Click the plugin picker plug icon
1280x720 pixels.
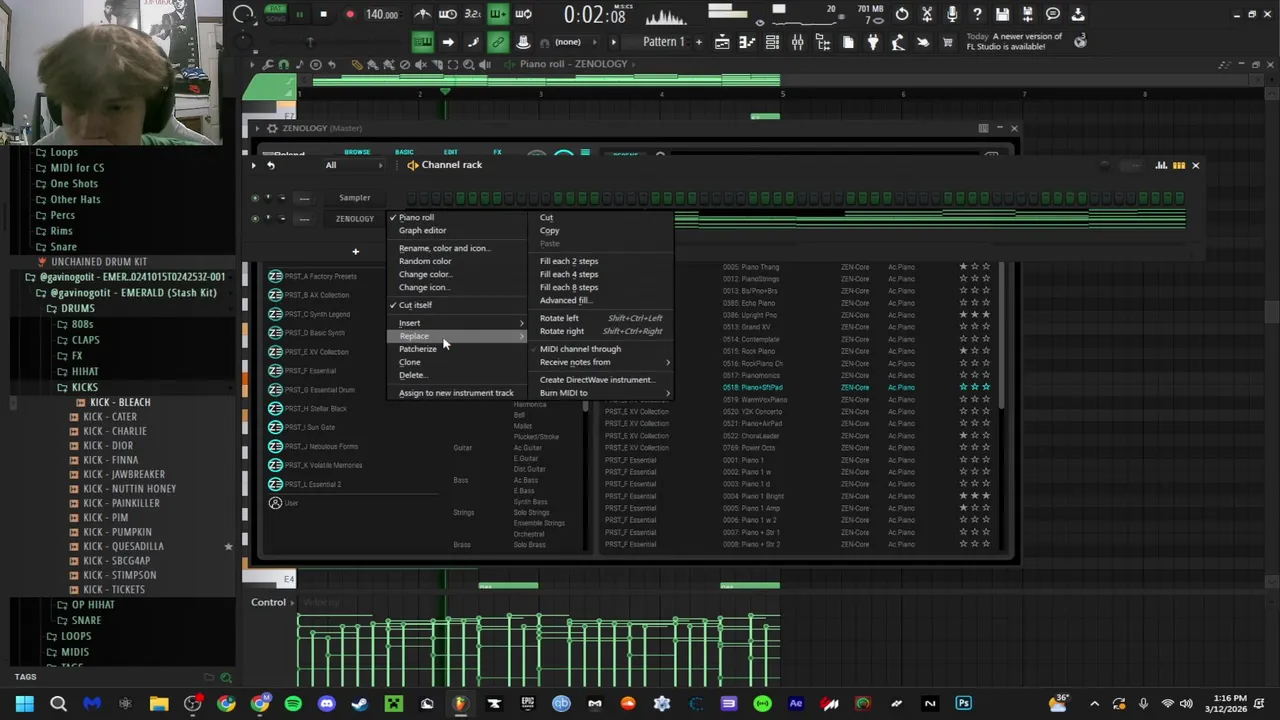[873, 42]
